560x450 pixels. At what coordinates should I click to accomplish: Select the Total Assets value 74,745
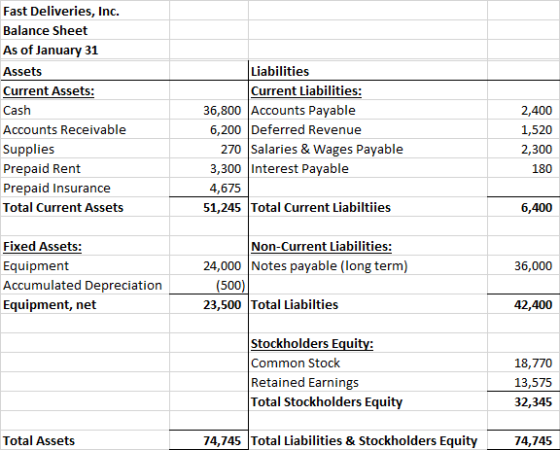(x=222, y=441)
